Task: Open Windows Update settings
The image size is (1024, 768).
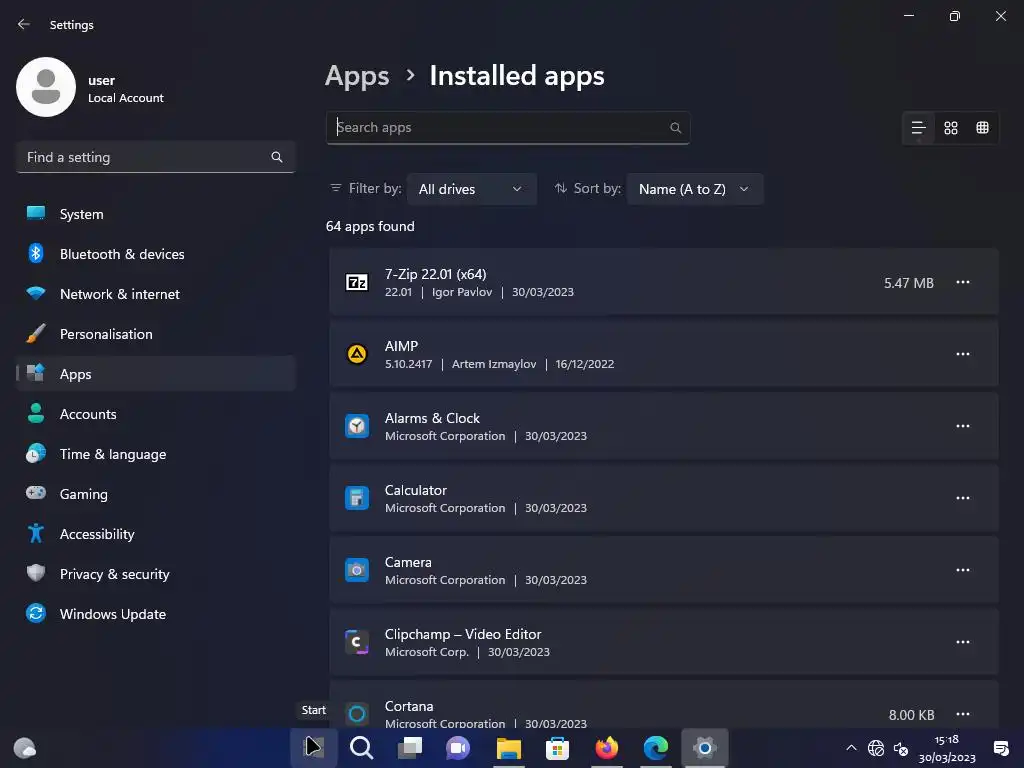Action: (155, 614)
